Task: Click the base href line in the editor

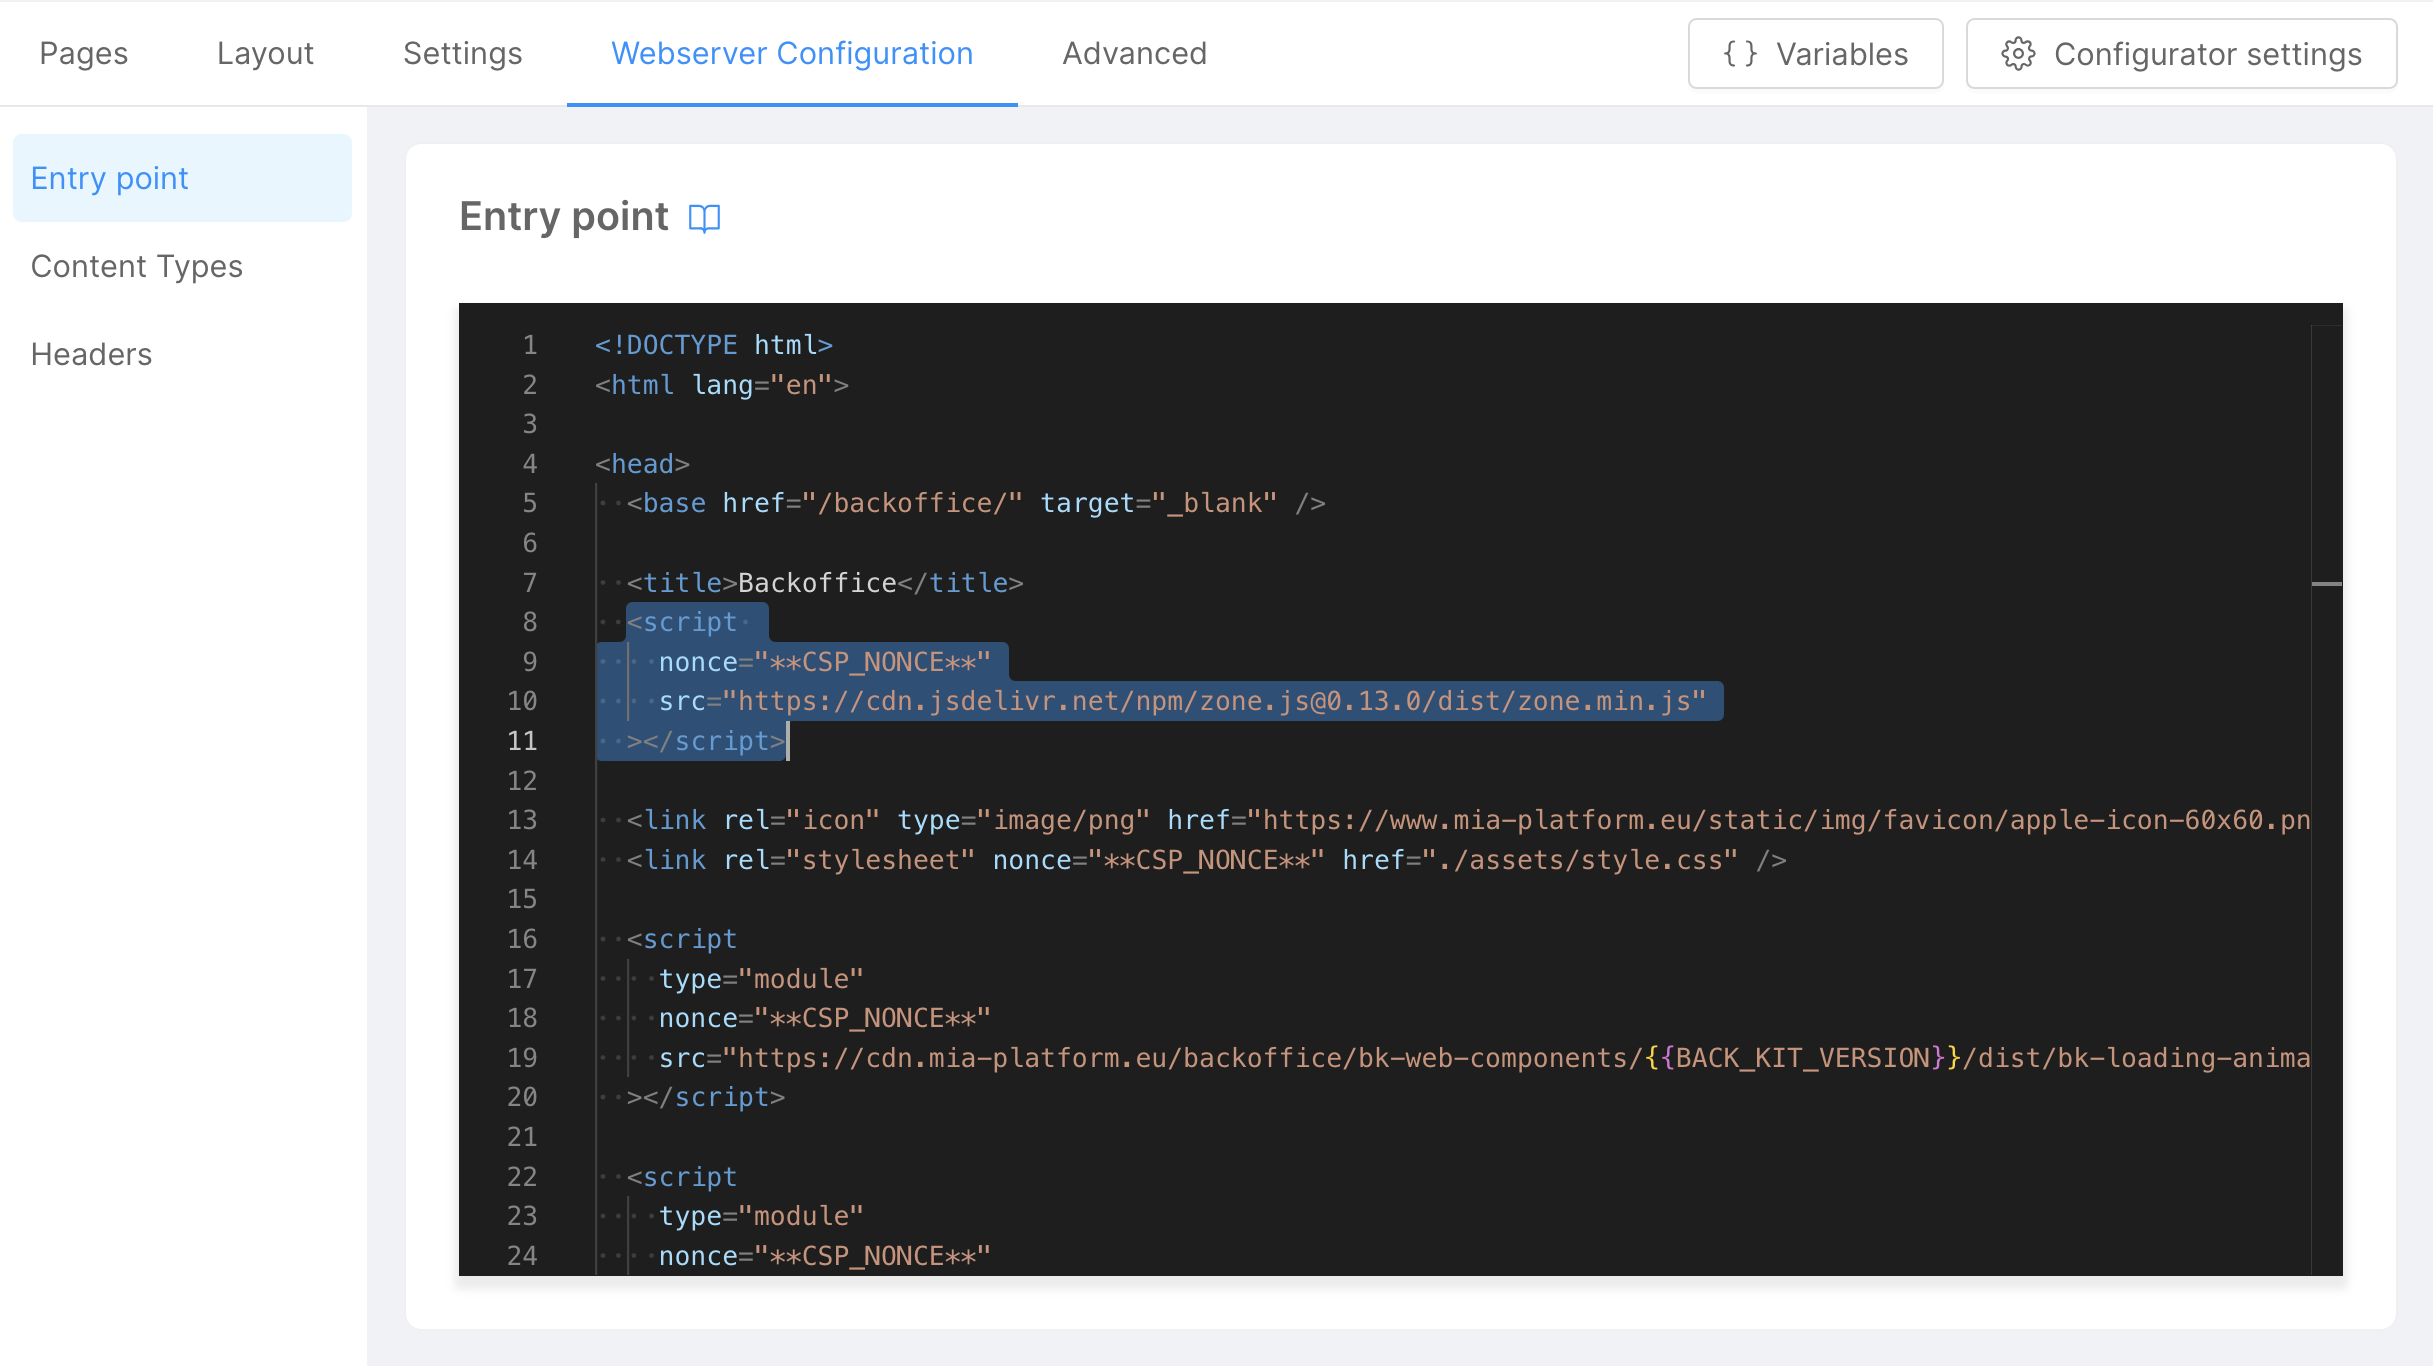Action: click(x=975, y=502)
